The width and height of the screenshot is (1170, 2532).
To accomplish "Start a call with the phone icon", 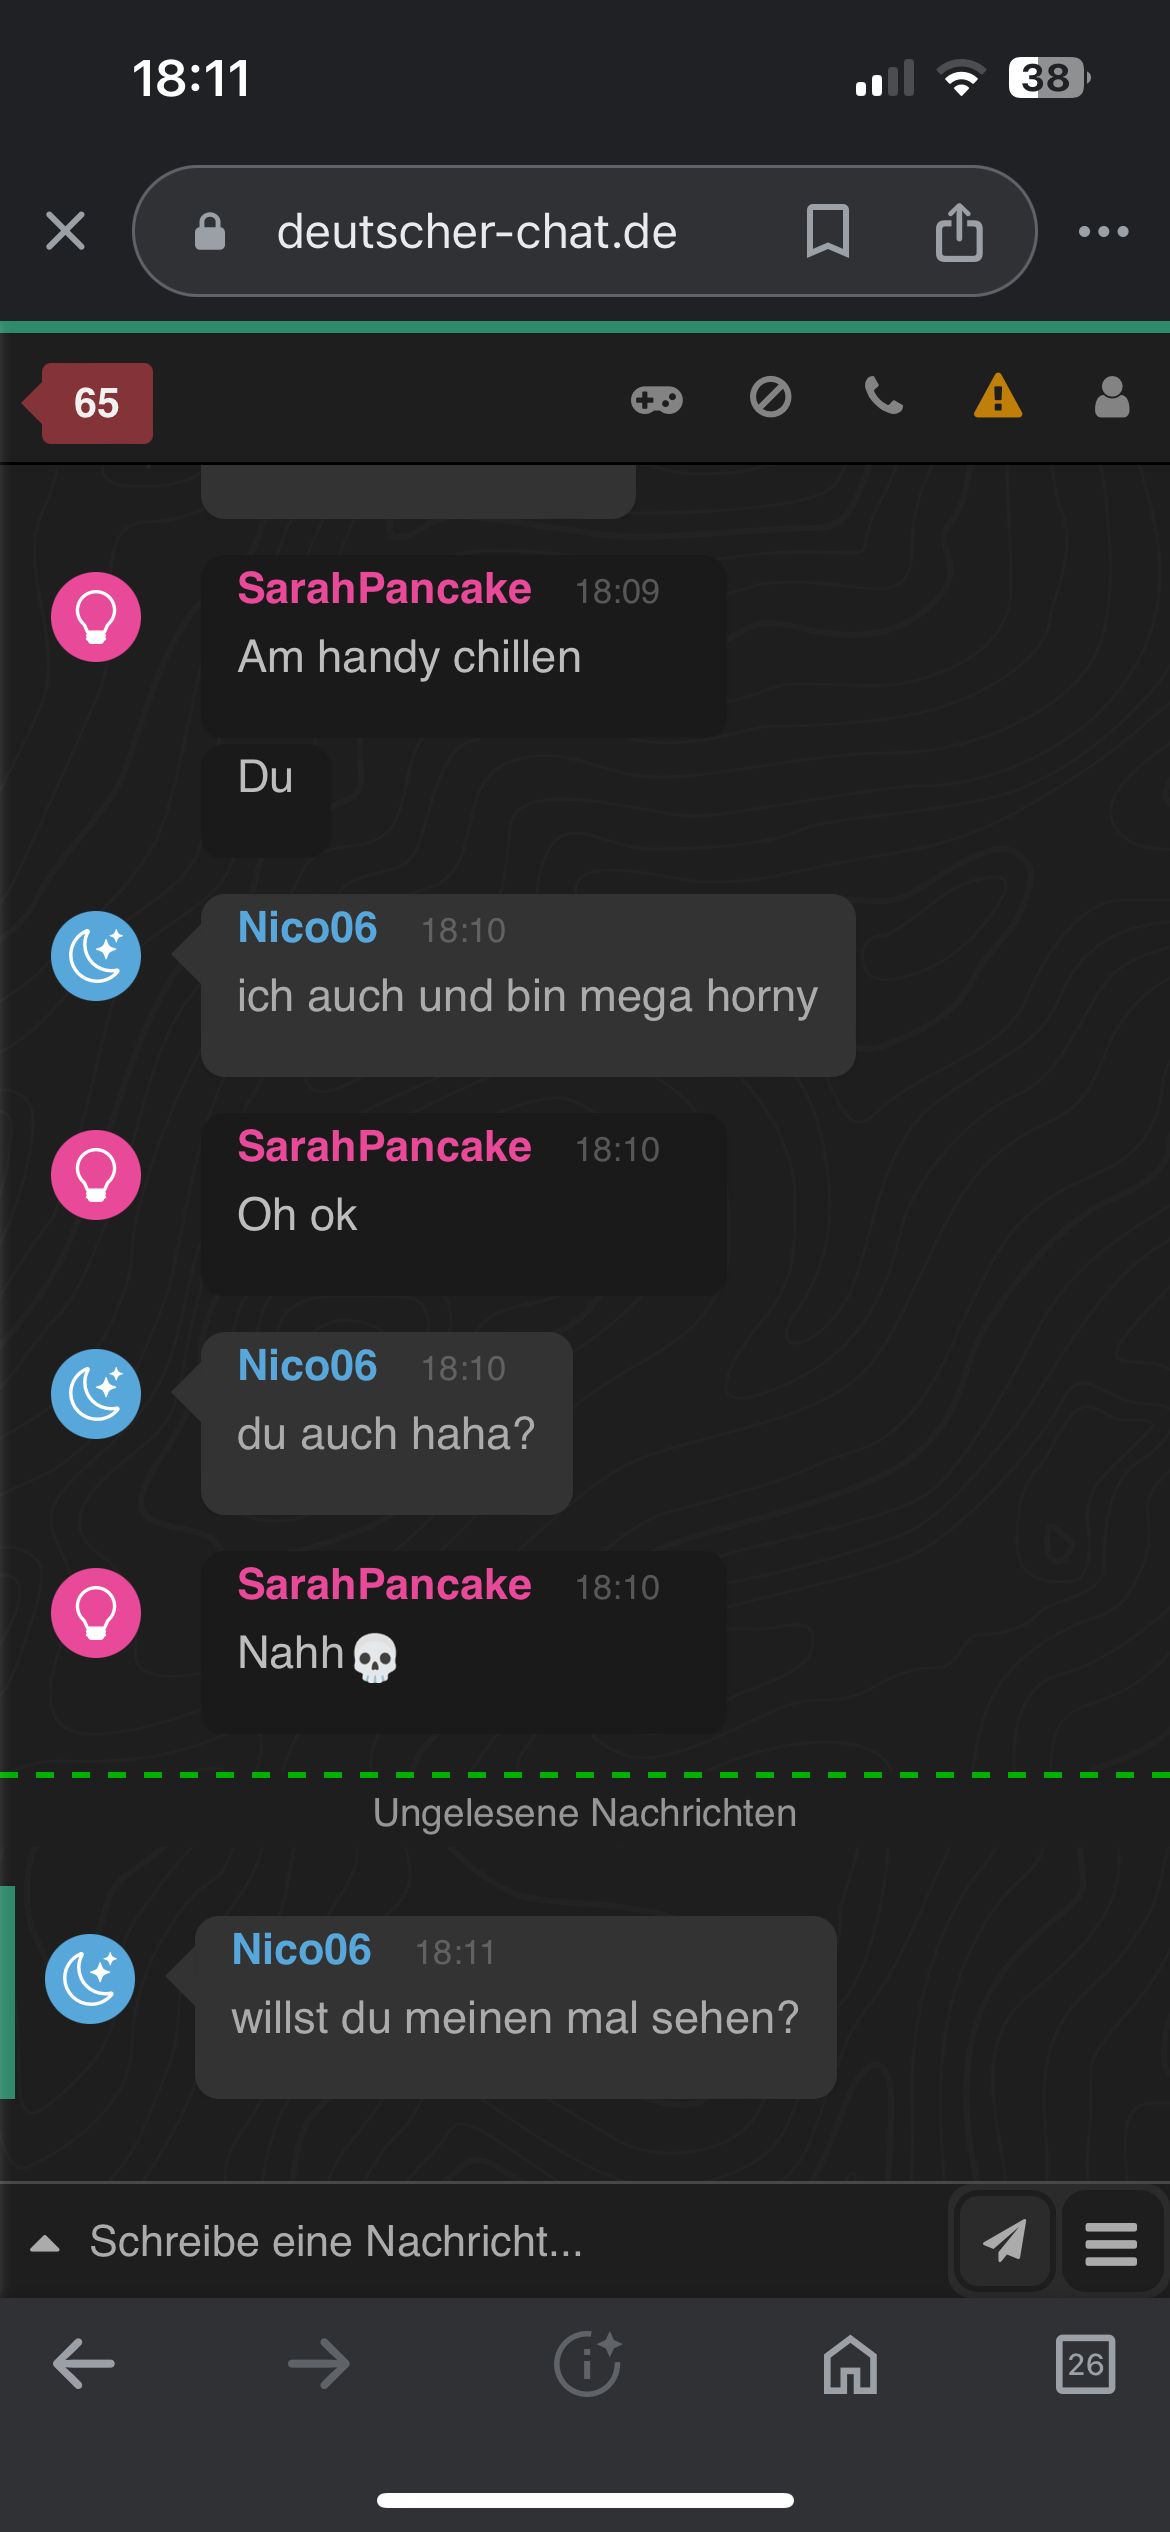I will coord(884,397).
